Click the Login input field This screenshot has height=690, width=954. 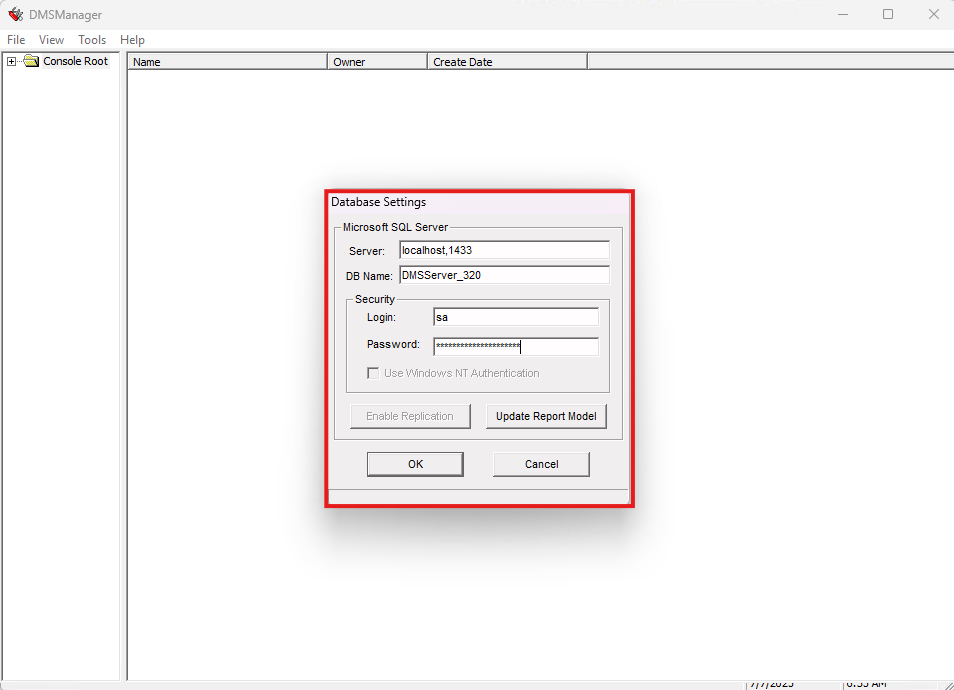(515, 317)
